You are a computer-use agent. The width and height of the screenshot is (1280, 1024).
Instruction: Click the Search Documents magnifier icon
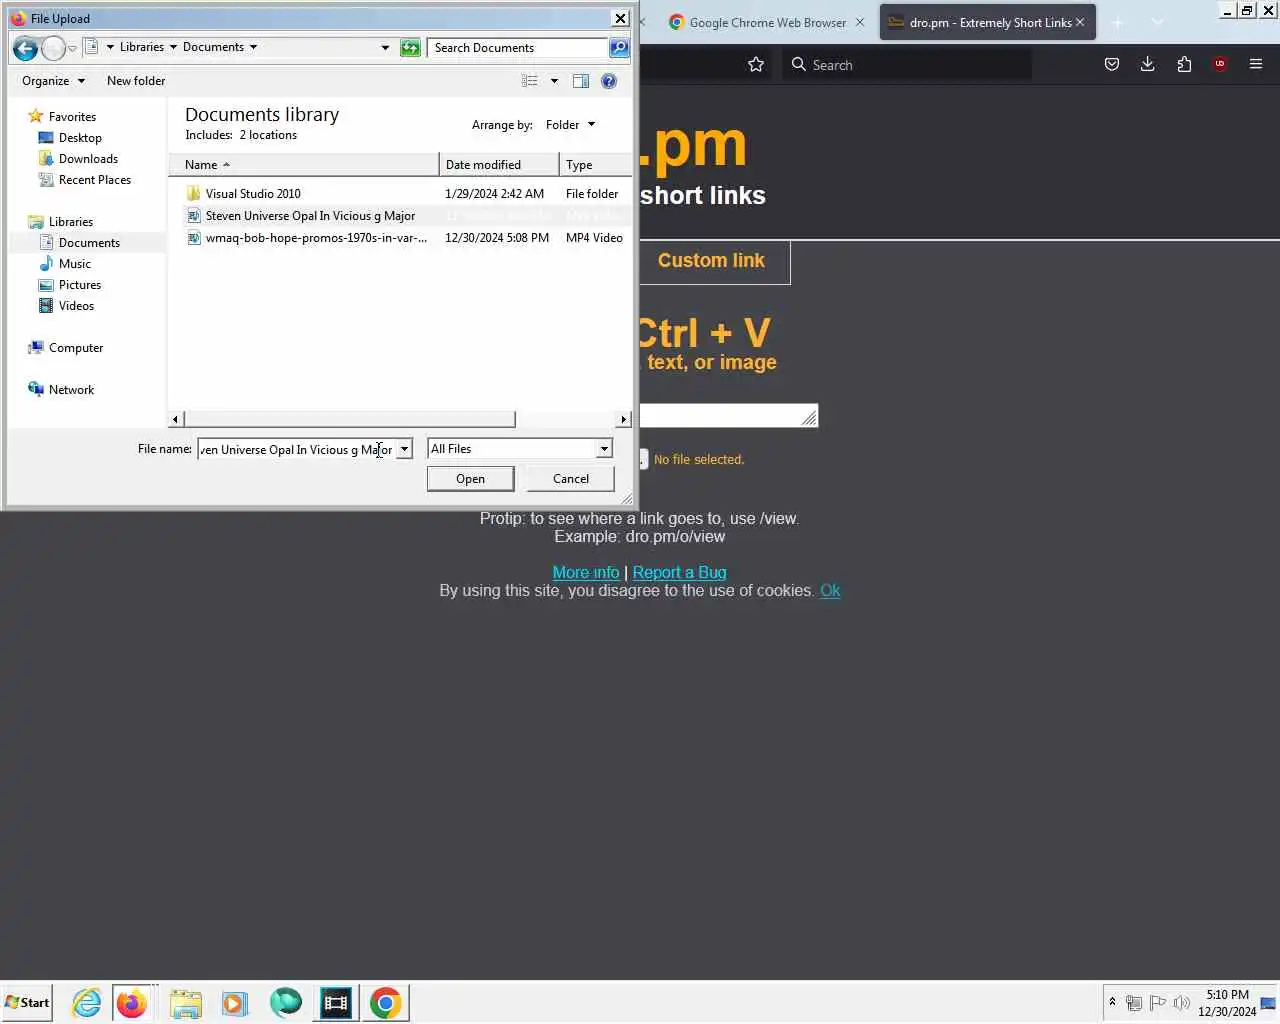pyautogui.click(x=619, y=48)
